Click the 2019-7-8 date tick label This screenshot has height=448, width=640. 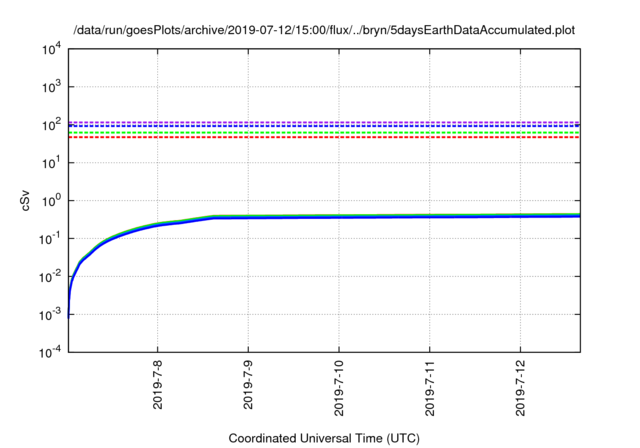click(x=158, y=384)
